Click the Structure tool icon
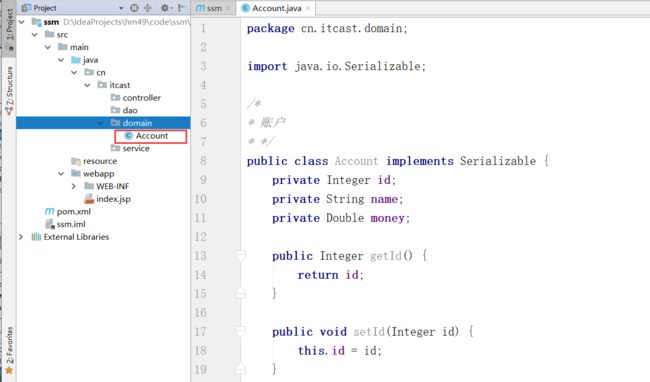Image resolution: width=650 pixels, height=382 pixels. tap(9, 111)
